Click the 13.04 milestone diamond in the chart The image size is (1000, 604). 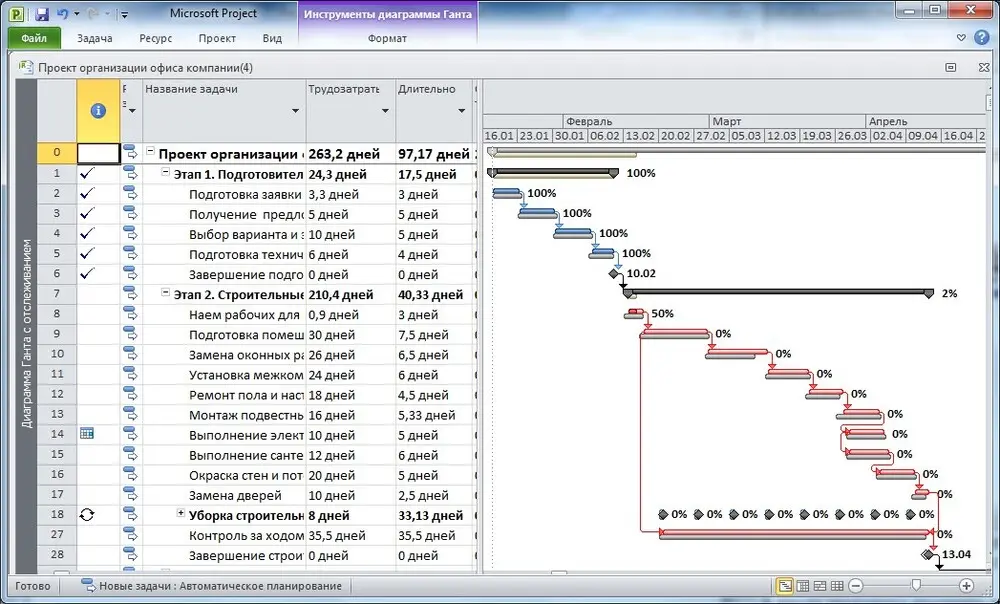click(x=929, y=554)
